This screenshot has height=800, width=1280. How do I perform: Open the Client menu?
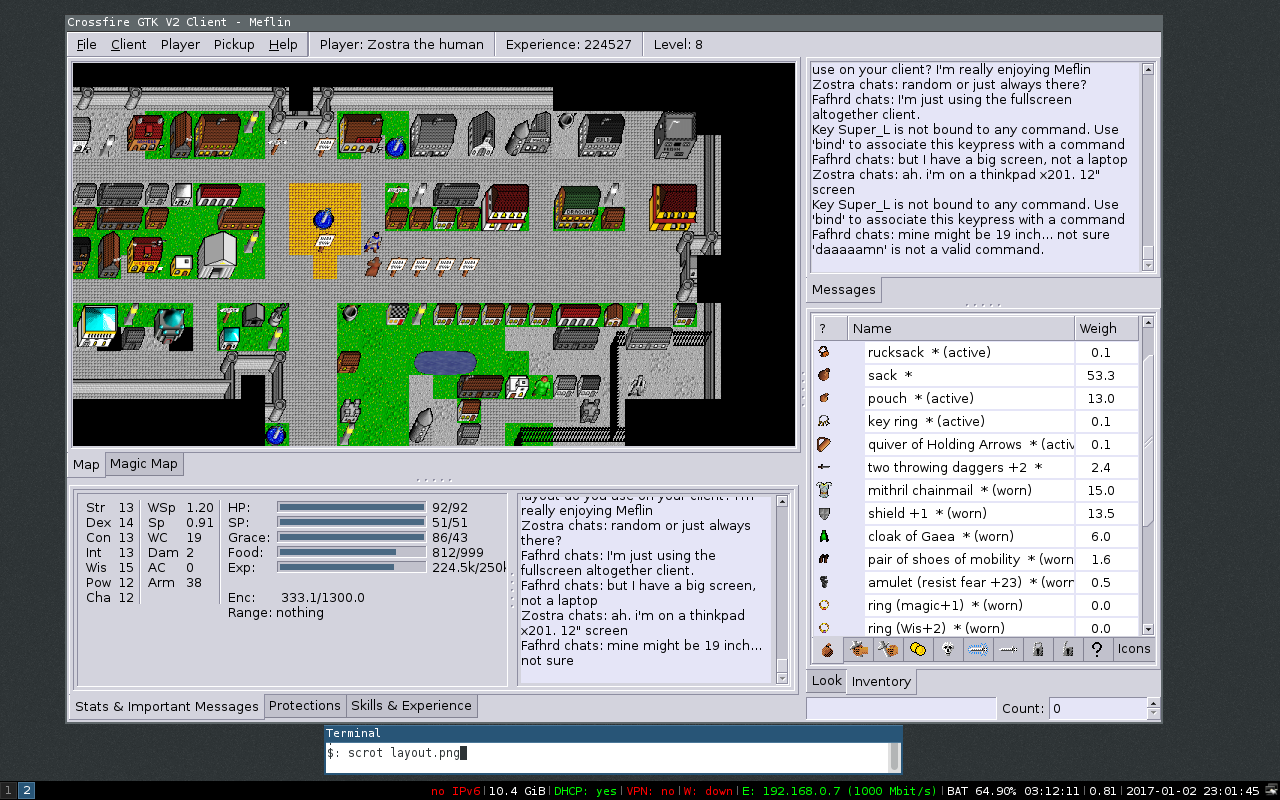click(129, 44)
